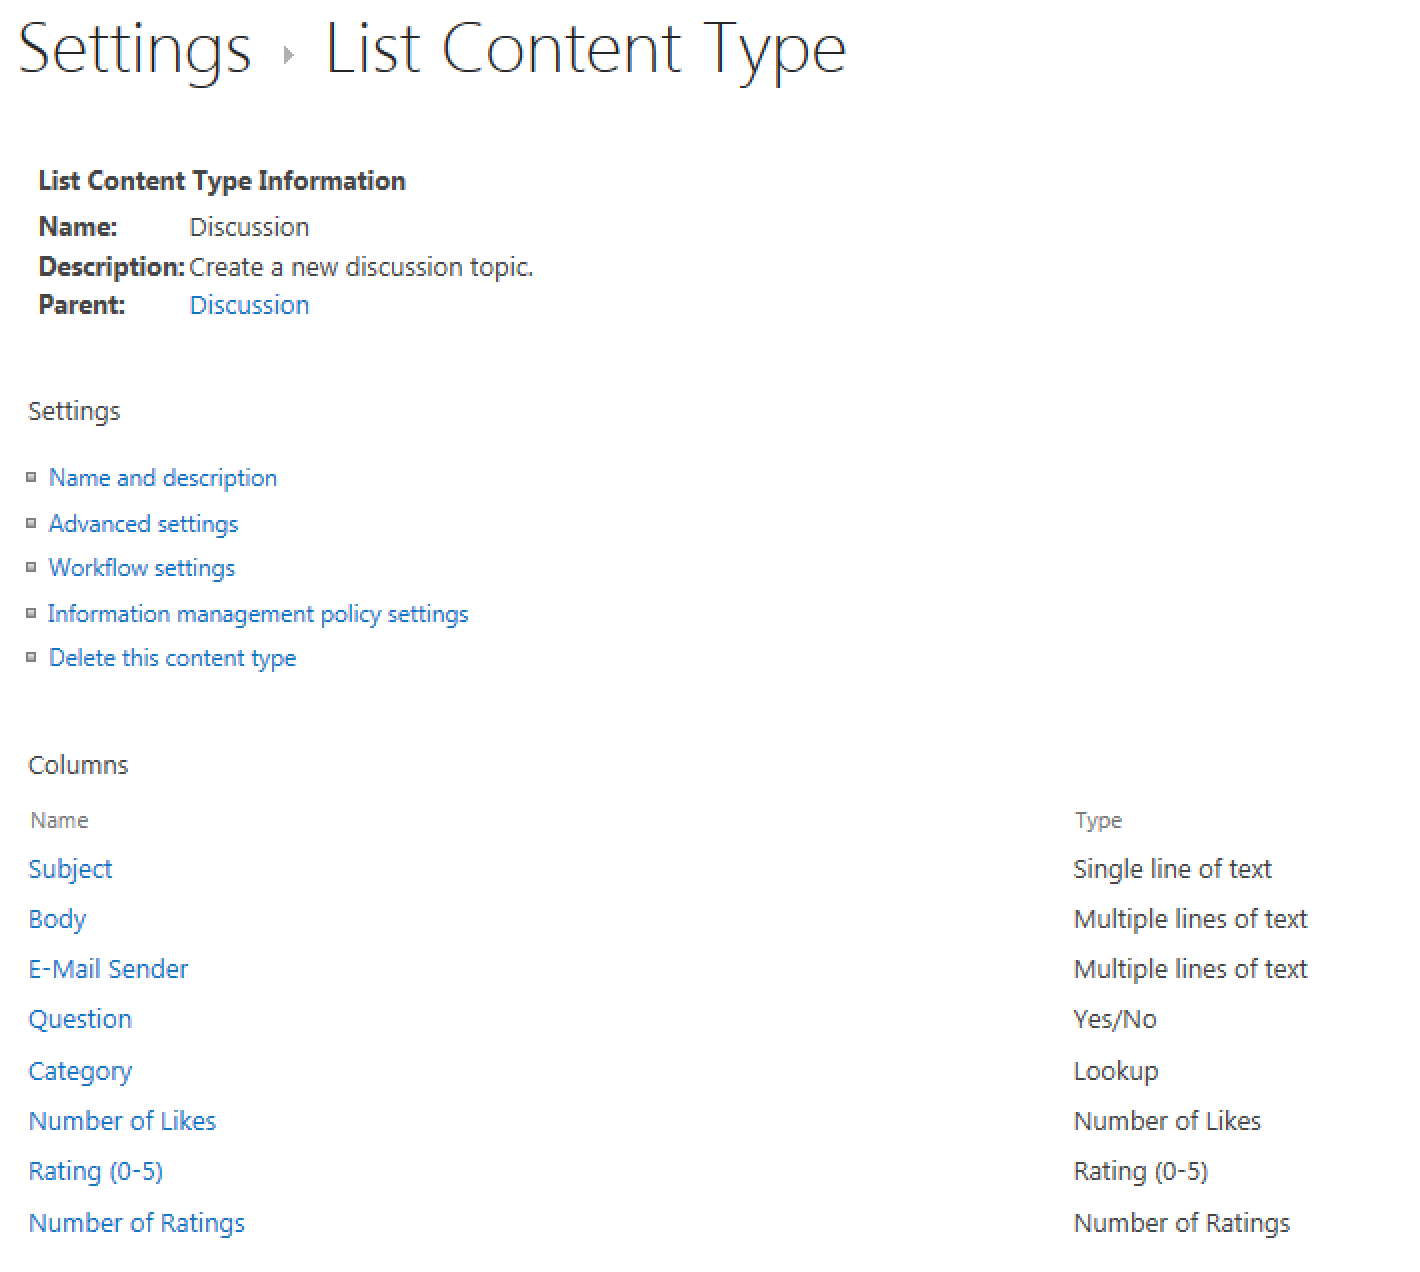The width and height of the screenshot is (1420, 1272).
Task: Open the Number of Likes column link
Action: (122, 1121)
